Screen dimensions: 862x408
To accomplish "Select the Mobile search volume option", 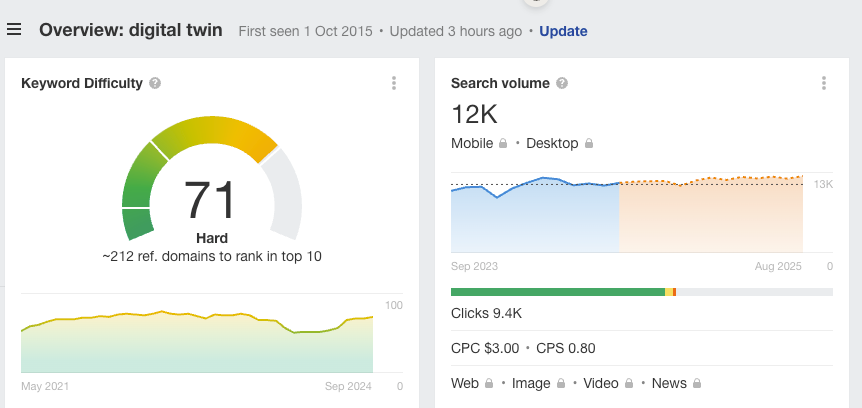I will [472, 143].
